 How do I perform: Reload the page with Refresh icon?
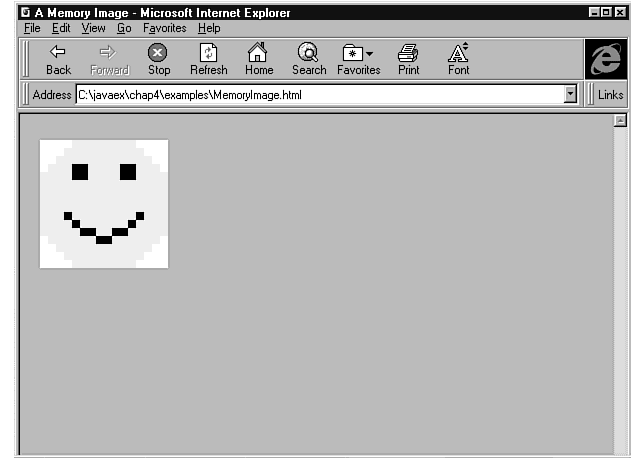pos(208,52)
